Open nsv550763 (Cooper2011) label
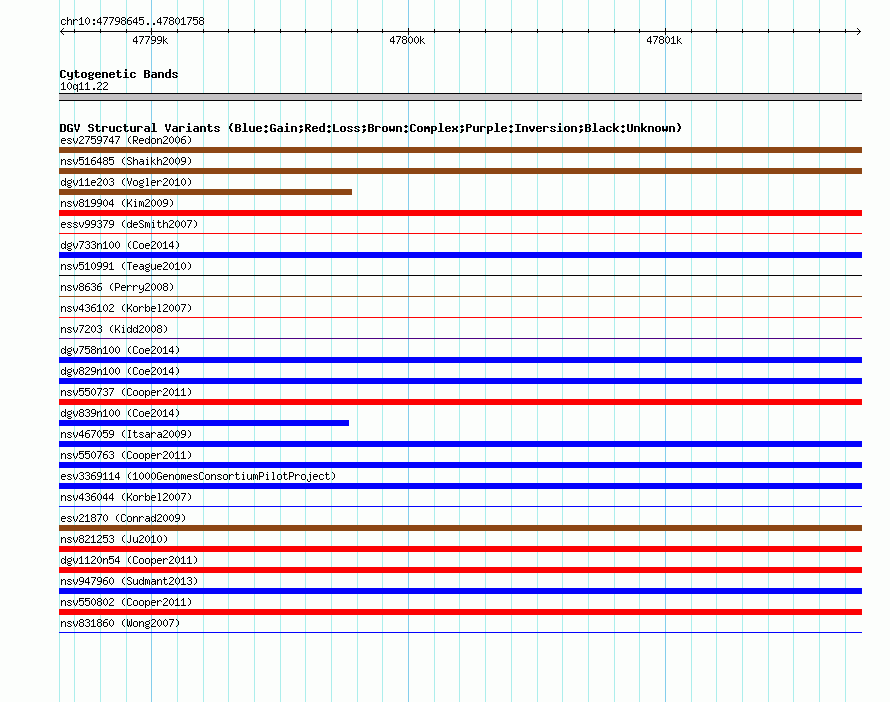Viewport: 890px width, 702px height. (126, 455)
